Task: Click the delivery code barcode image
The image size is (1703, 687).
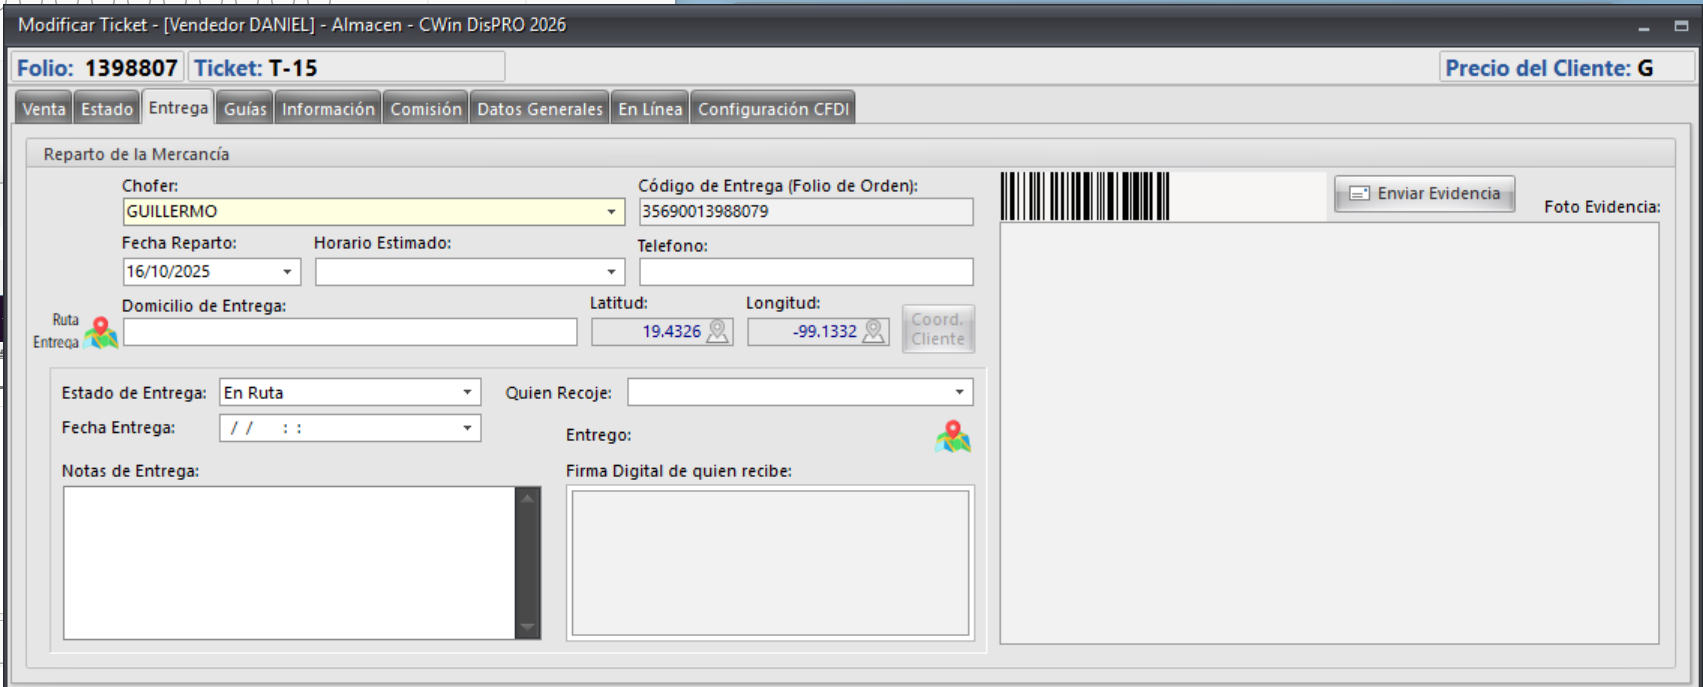Action: (x=1085, y=196)
